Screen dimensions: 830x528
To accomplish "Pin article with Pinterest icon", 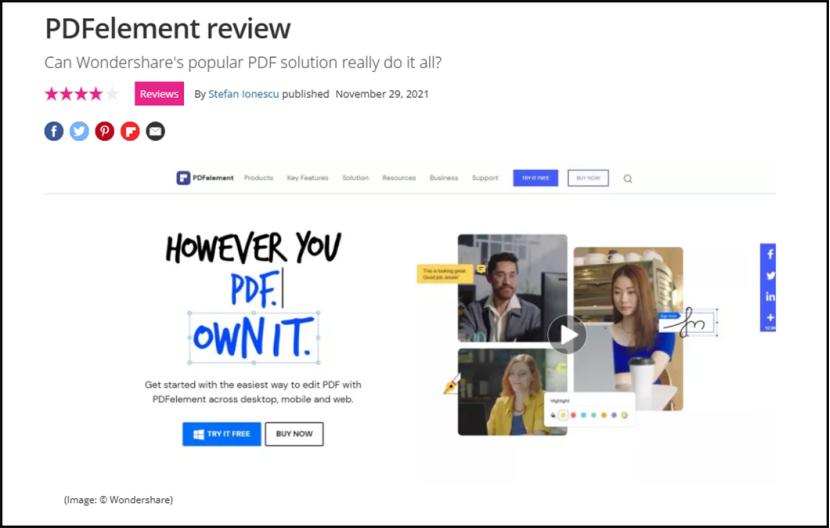I will coord(105,131).
